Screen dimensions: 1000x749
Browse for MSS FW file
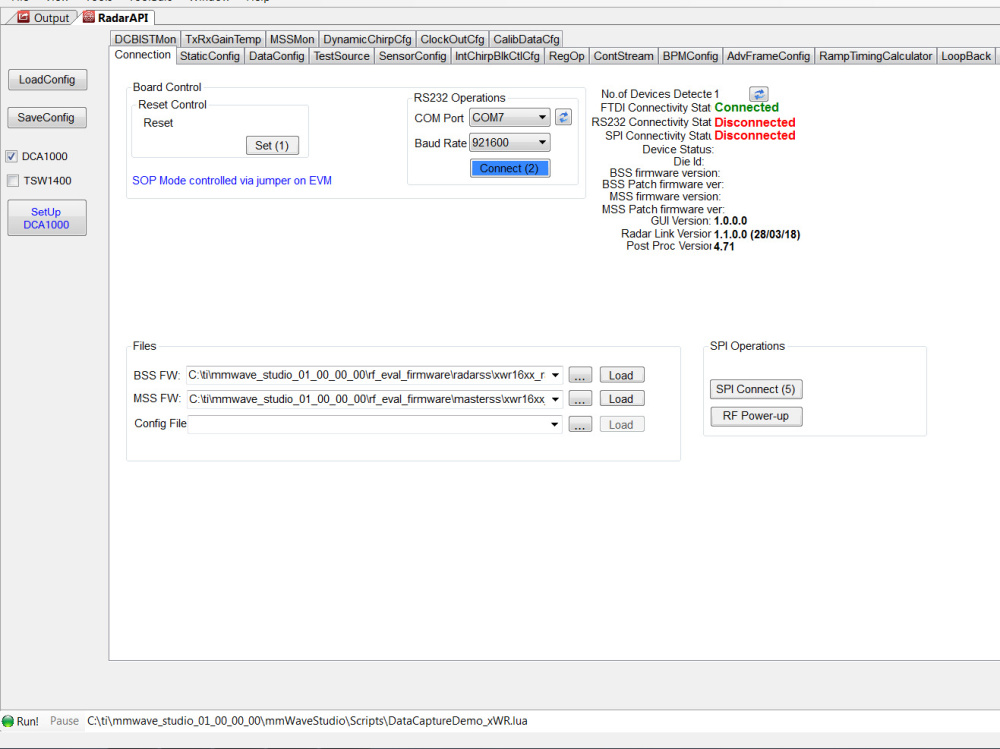click(580, 399)
